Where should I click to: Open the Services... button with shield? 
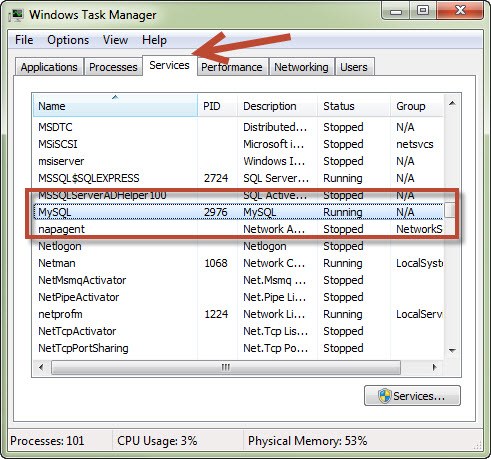pos(412,396)
